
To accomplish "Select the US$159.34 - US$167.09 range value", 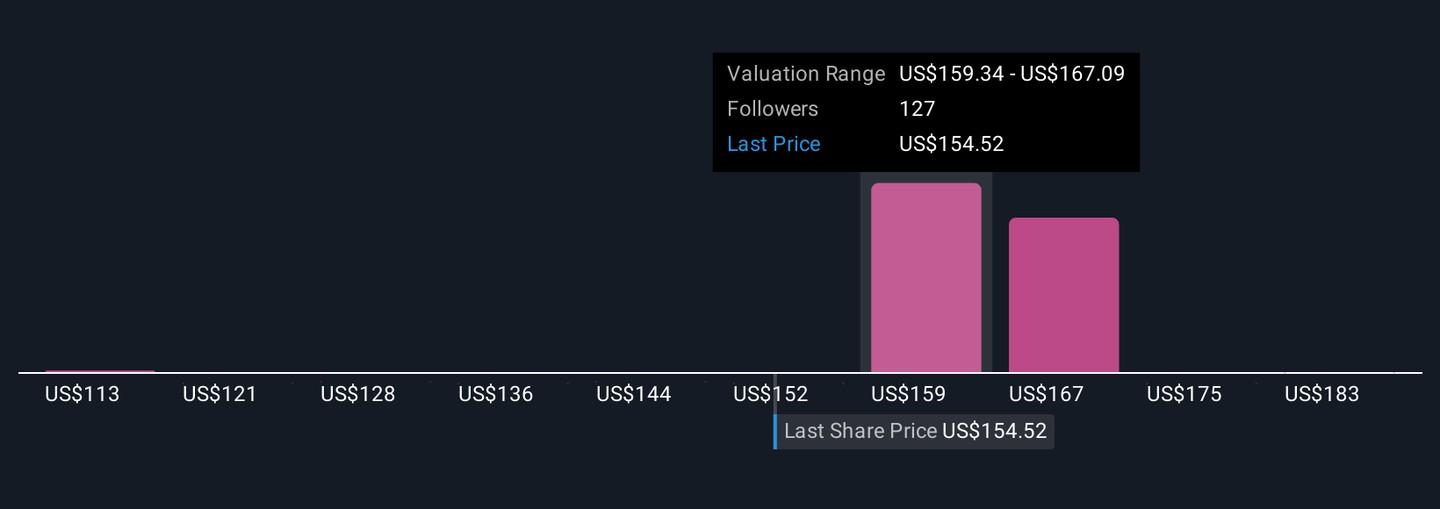I will coord(1012,74).
